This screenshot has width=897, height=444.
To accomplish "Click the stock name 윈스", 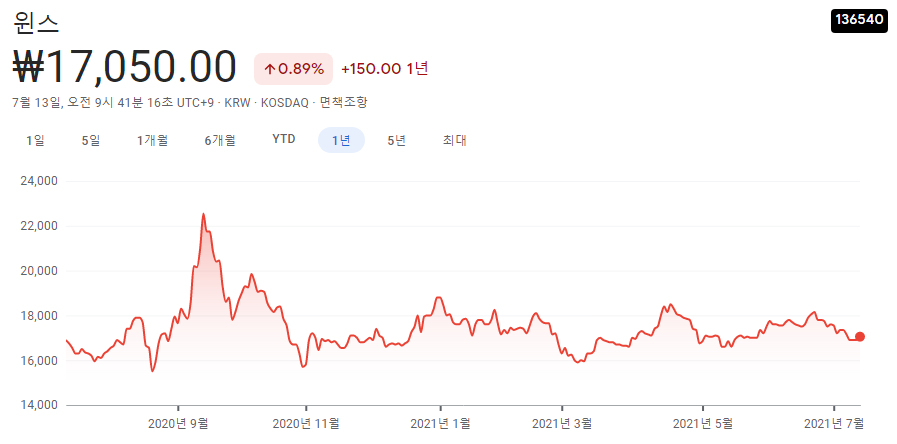I will click(x=35, y=23).
